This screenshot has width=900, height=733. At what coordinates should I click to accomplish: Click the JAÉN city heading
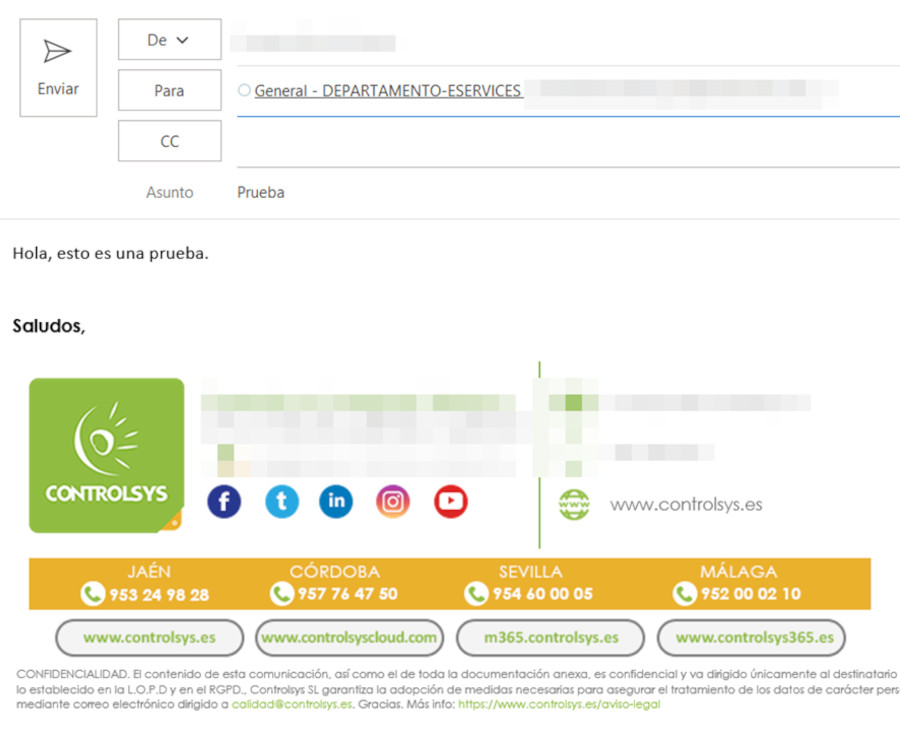149,572
